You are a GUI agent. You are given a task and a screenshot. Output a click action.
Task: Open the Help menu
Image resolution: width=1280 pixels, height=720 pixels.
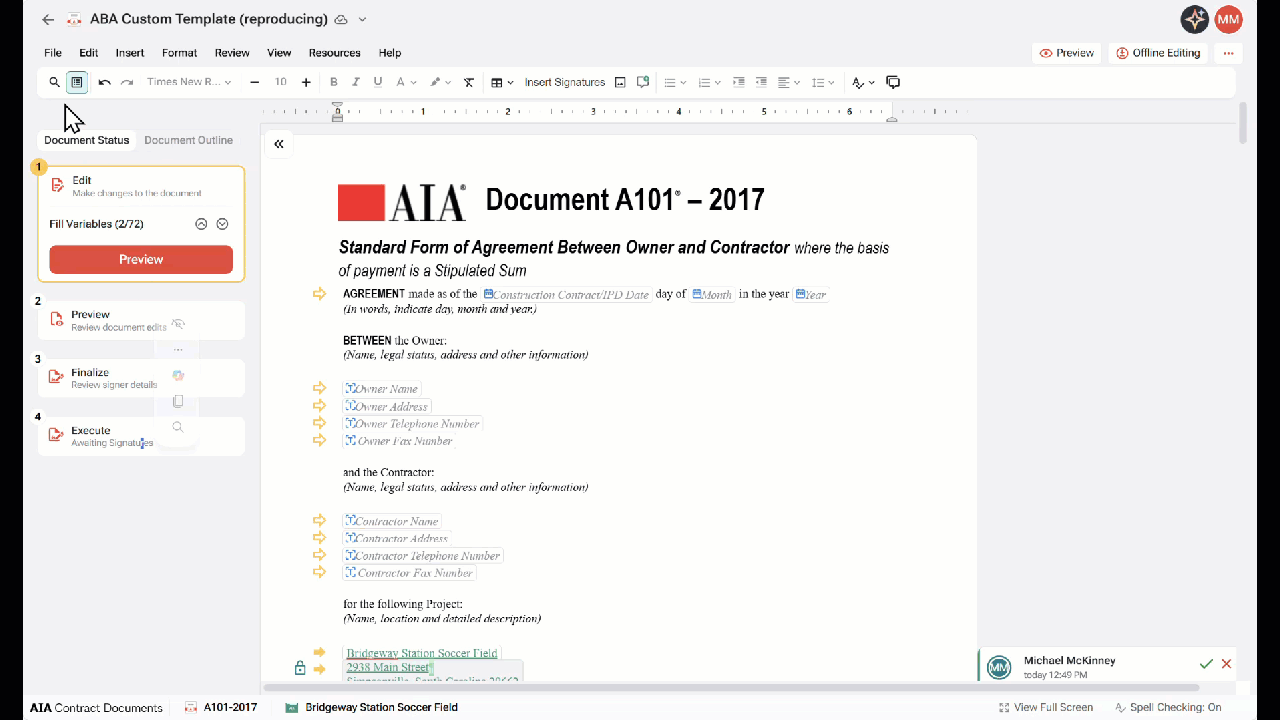[x=390, y=53]
